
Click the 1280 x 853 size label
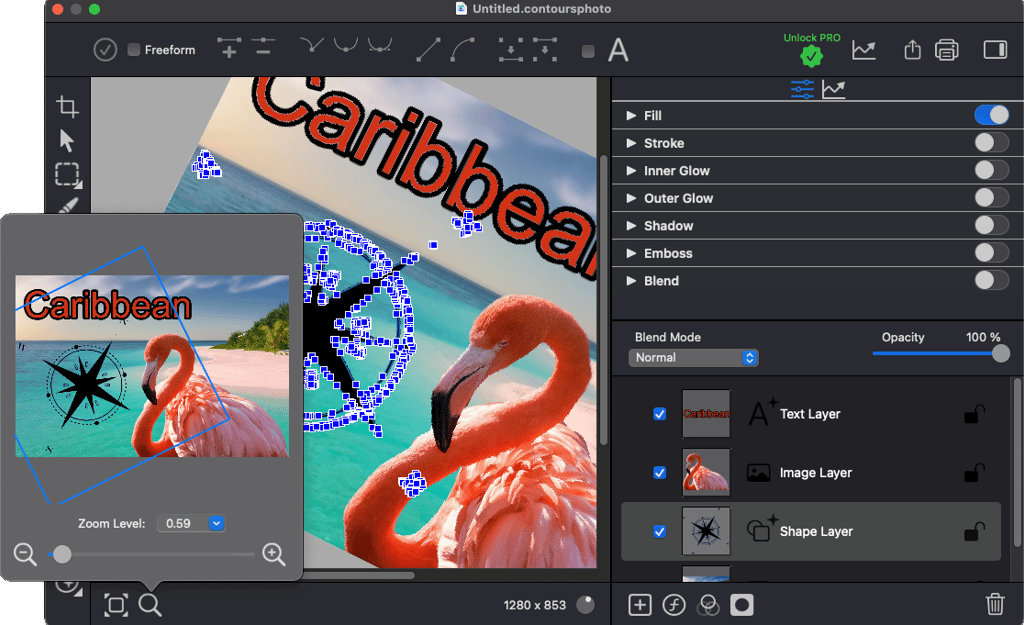point(534,605)
